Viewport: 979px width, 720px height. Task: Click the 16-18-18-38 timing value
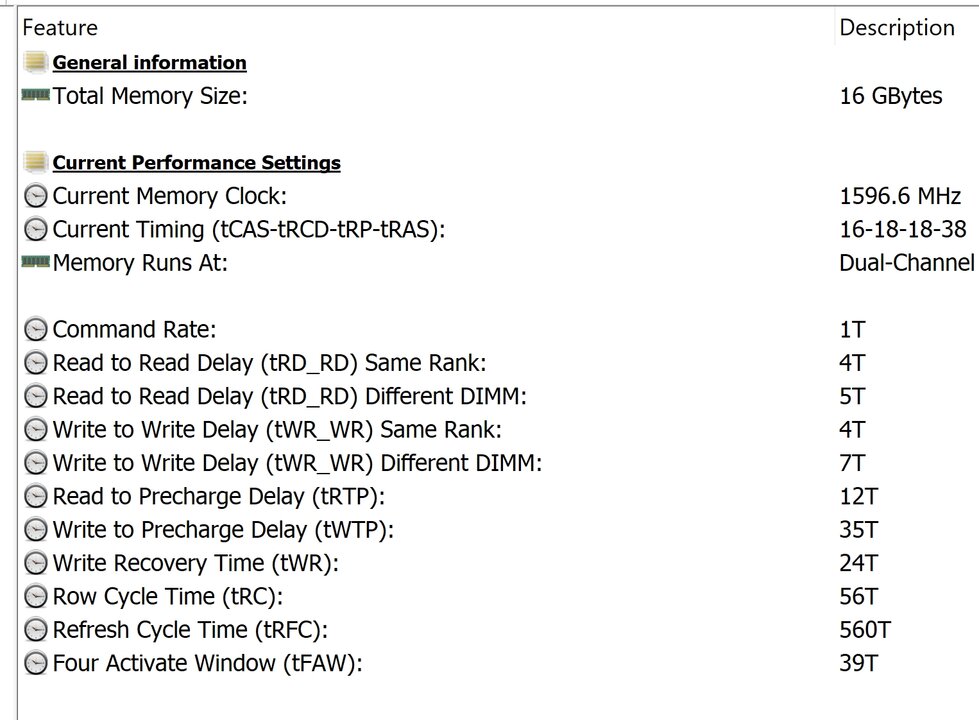point(903,229)
